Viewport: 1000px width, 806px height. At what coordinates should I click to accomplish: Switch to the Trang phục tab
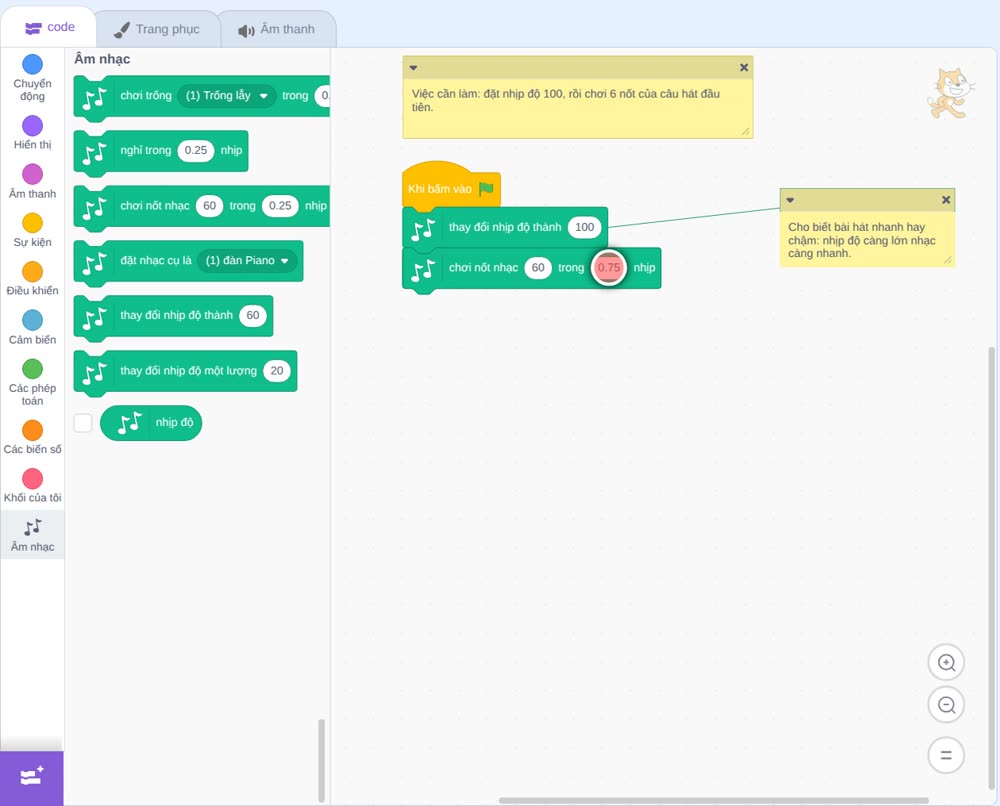click(157, 29)
